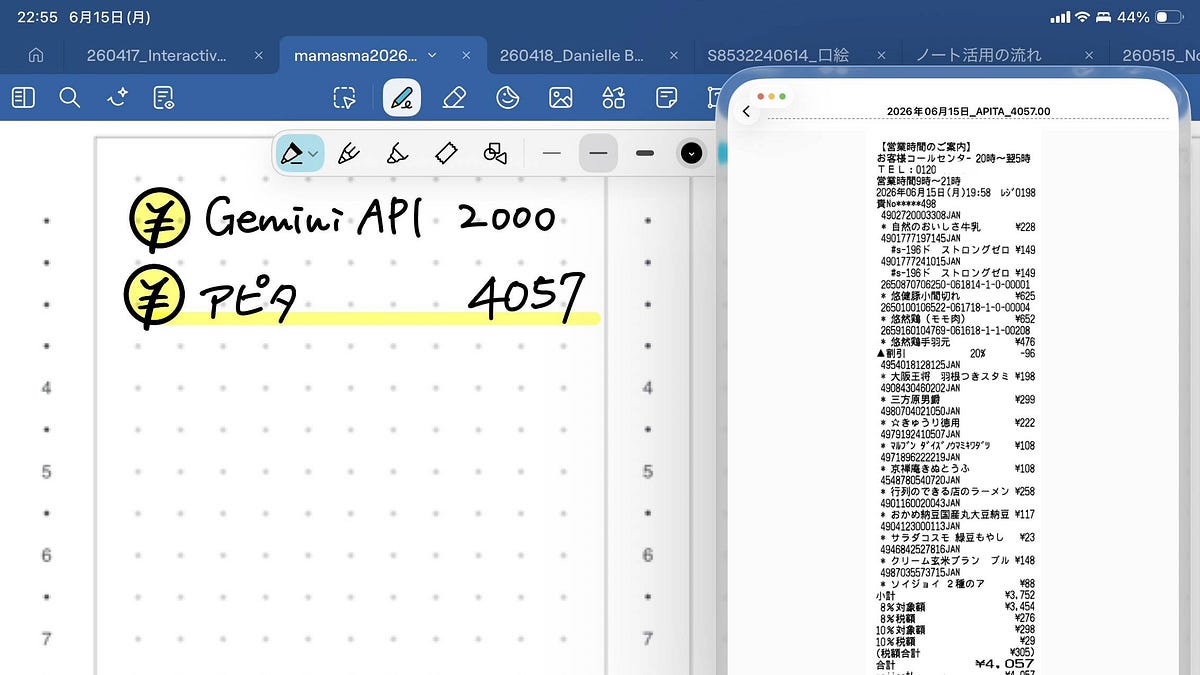This screenshot has height=675, width=1200.
Task: Click the receipt '小計' subtotal line
Action: pos(956,595)
